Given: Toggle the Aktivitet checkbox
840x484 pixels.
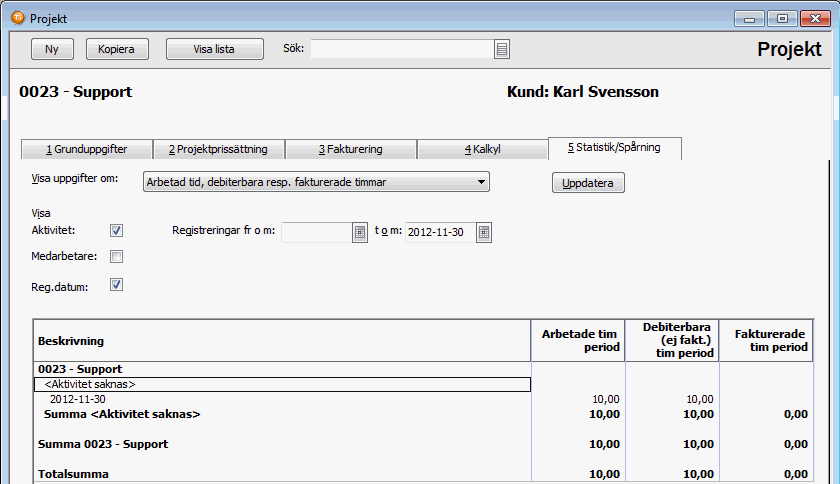Looking at the screenshot, I should (117, 231).
